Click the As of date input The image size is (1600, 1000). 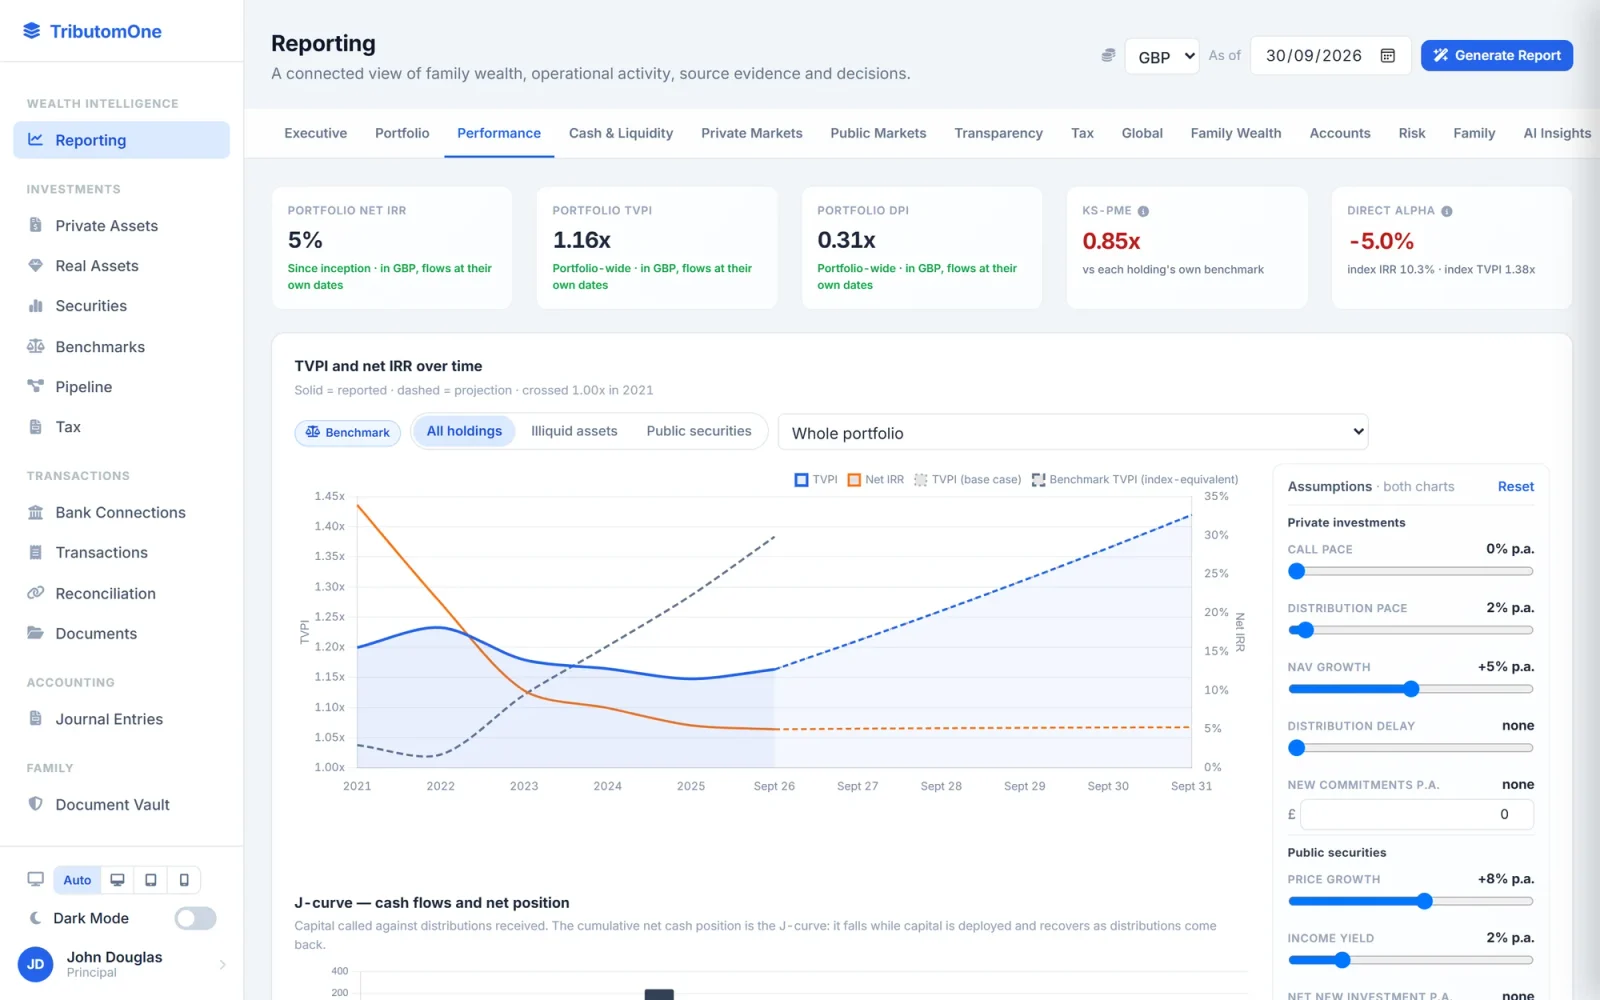[1331, 56]
